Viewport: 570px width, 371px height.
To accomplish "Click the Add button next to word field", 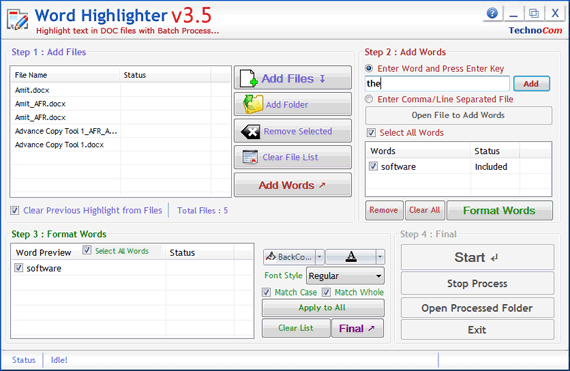I will (x=531, y=84).
